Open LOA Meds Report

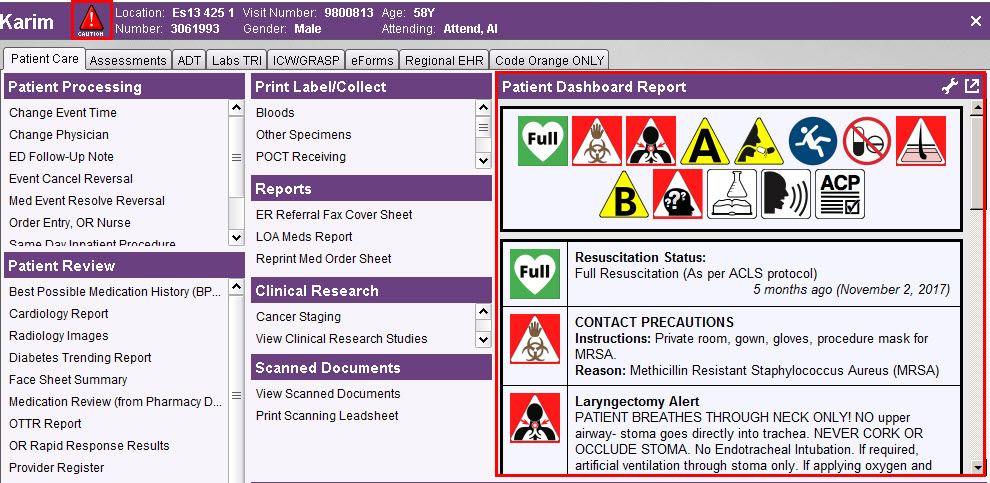(304, 237)
